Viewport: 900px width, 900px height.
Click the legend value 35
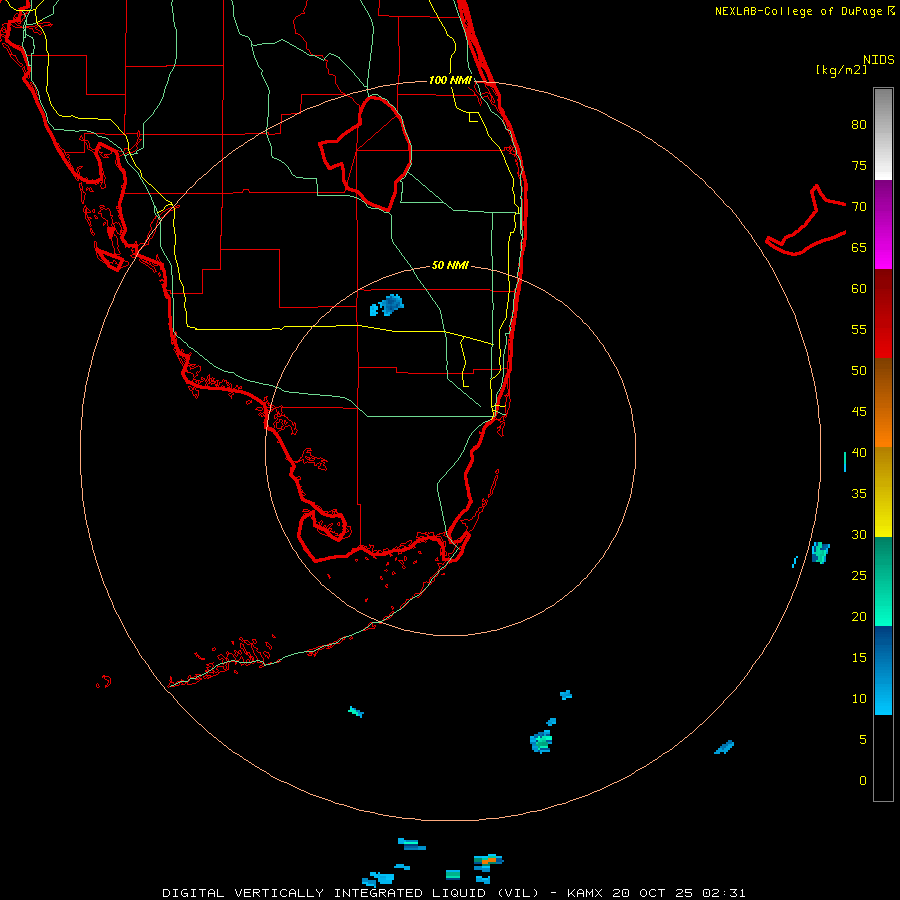859,494
